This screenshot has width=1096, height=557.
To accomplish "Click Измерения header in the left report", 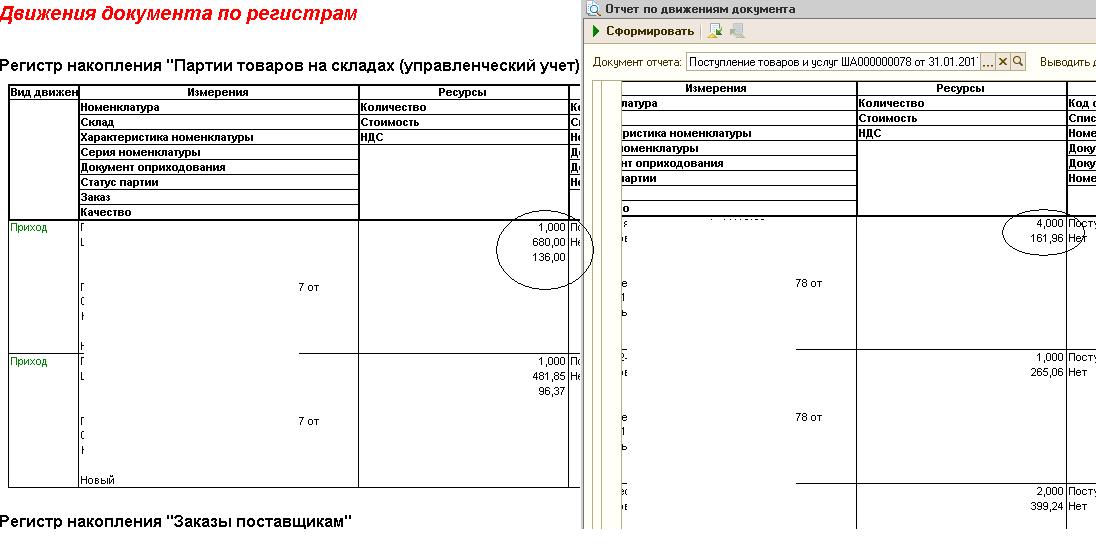I will pyautogui.click(x=218, y=92).
